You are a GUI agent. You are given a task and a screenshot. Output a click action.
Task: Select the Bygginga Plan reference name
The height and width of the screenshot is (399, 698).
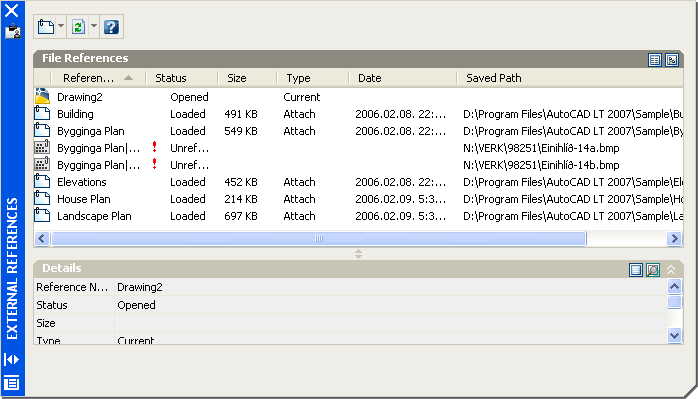(91, 131)
